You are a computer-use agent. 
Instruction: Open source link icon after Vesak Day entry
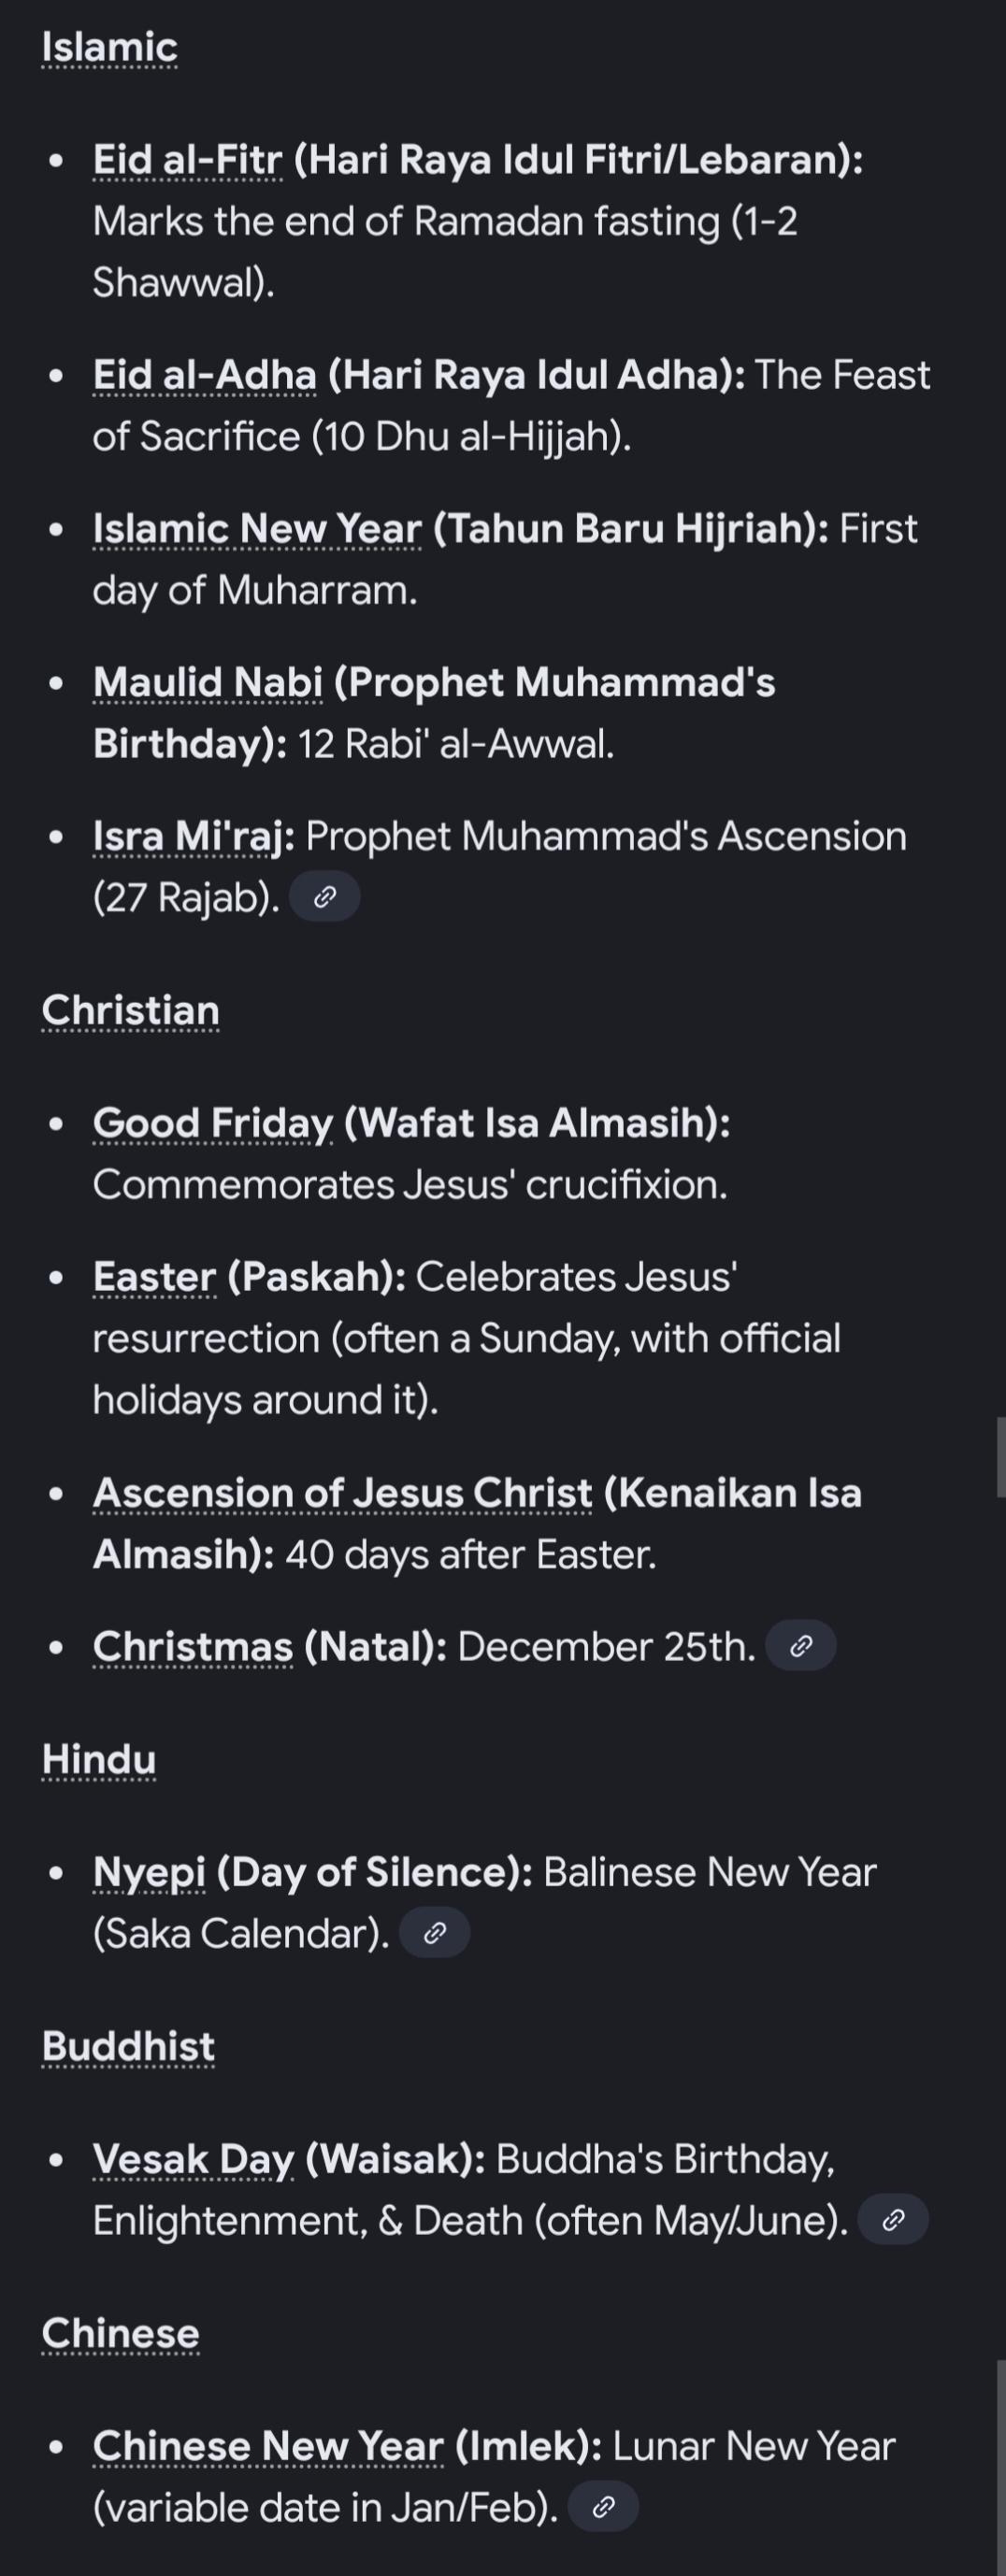click(x=893, y=2219)
